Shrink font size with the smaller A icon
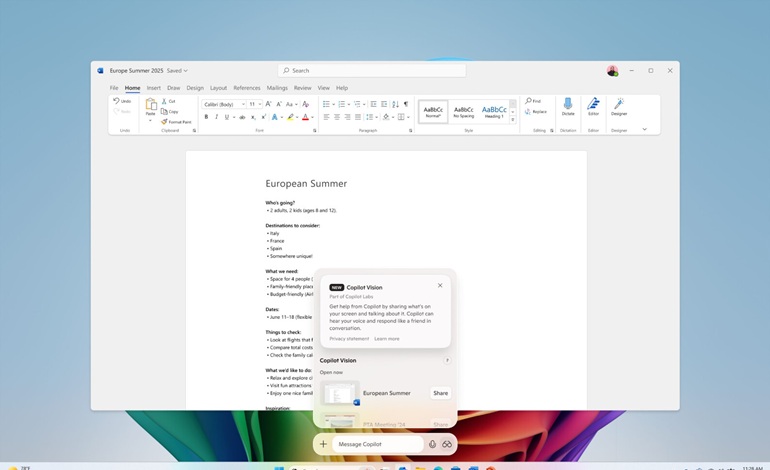 click(279, 104)
